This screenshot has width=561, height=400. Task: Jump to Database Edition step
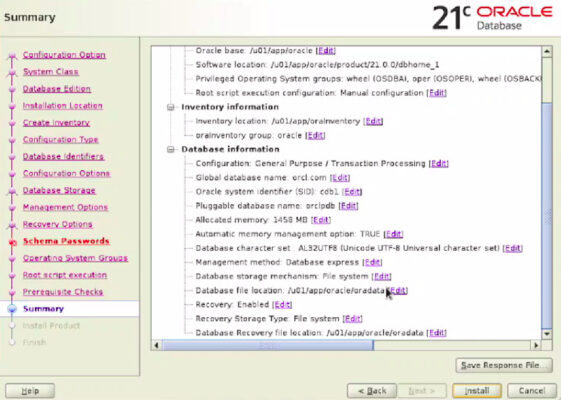point(57,89)
